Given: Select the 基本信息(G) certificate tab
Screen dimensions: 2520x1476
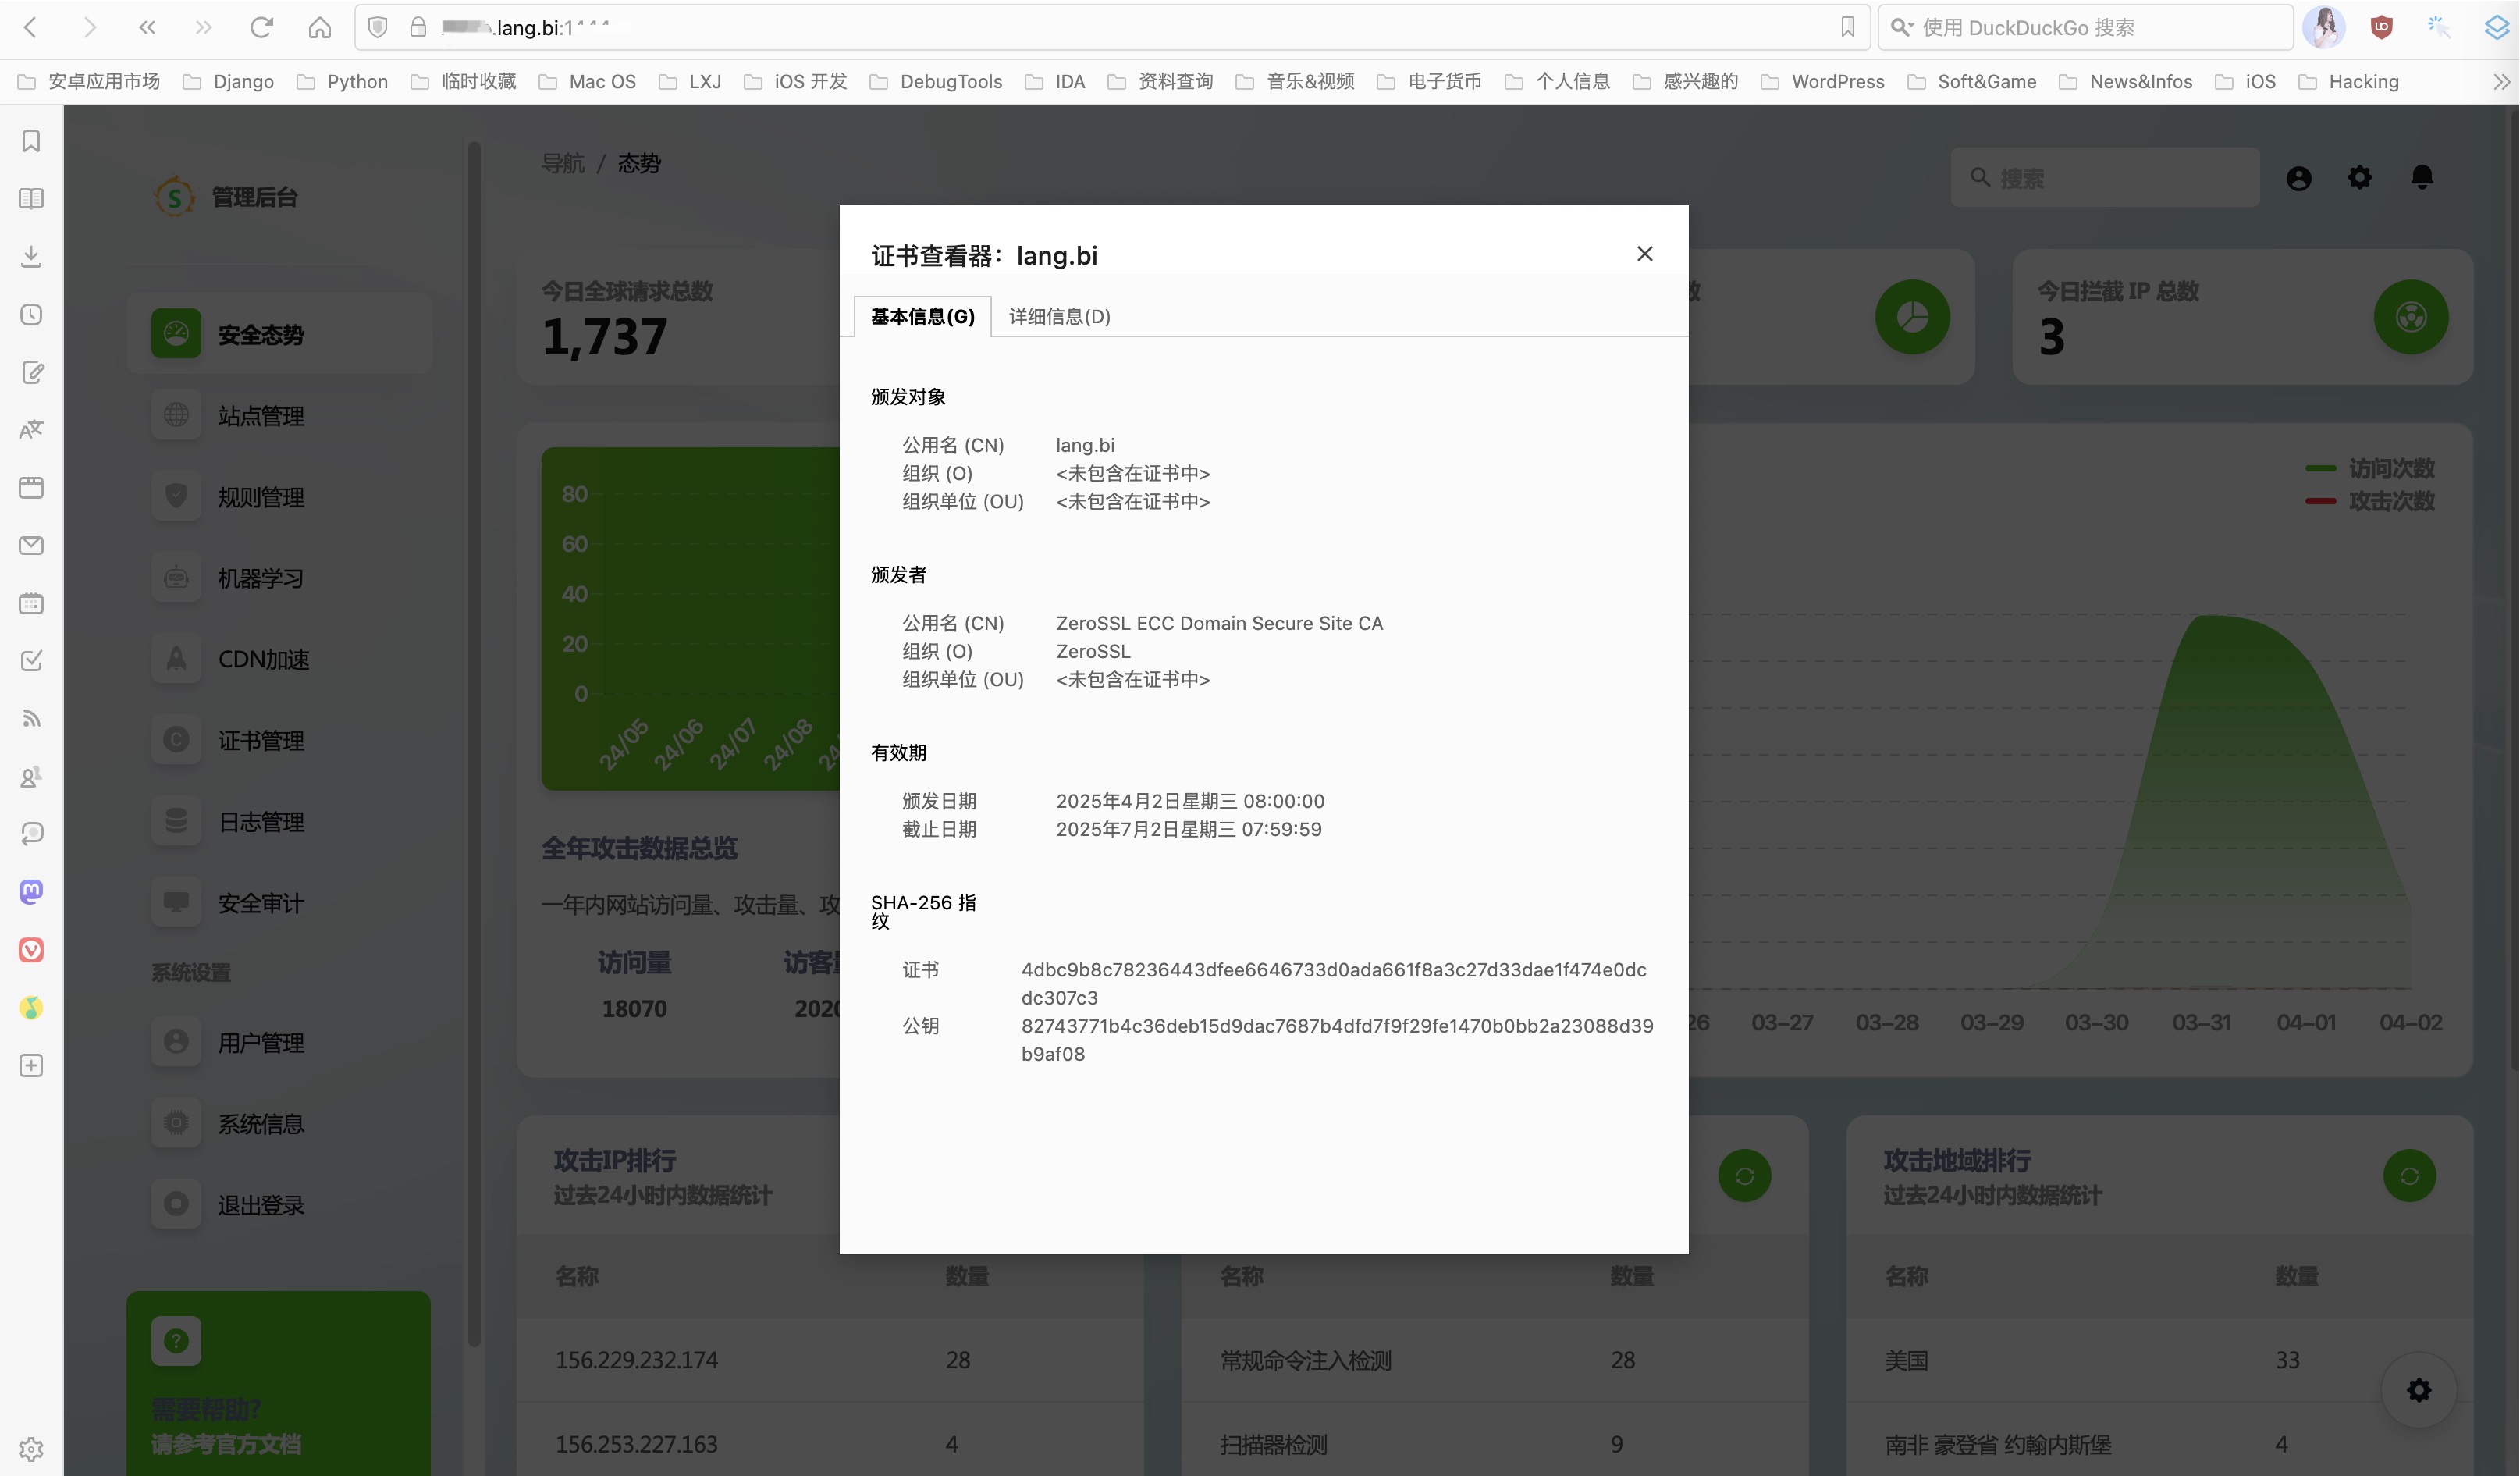Looking at the screenshot, I should (x=922, y=317).
